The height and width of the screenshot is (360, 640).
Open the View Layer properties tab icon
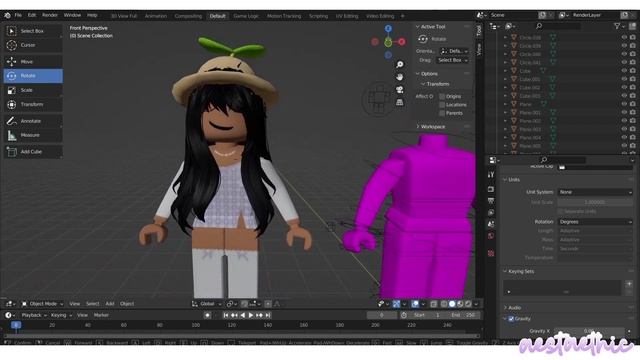point(491,213)
